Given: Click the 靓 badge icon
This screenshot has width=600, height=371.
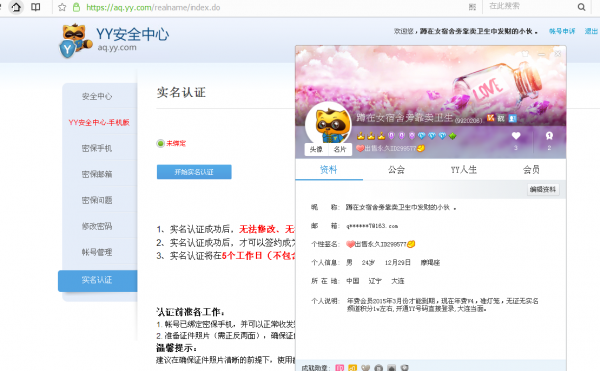Looking at the screenshot, I should 501,118.
